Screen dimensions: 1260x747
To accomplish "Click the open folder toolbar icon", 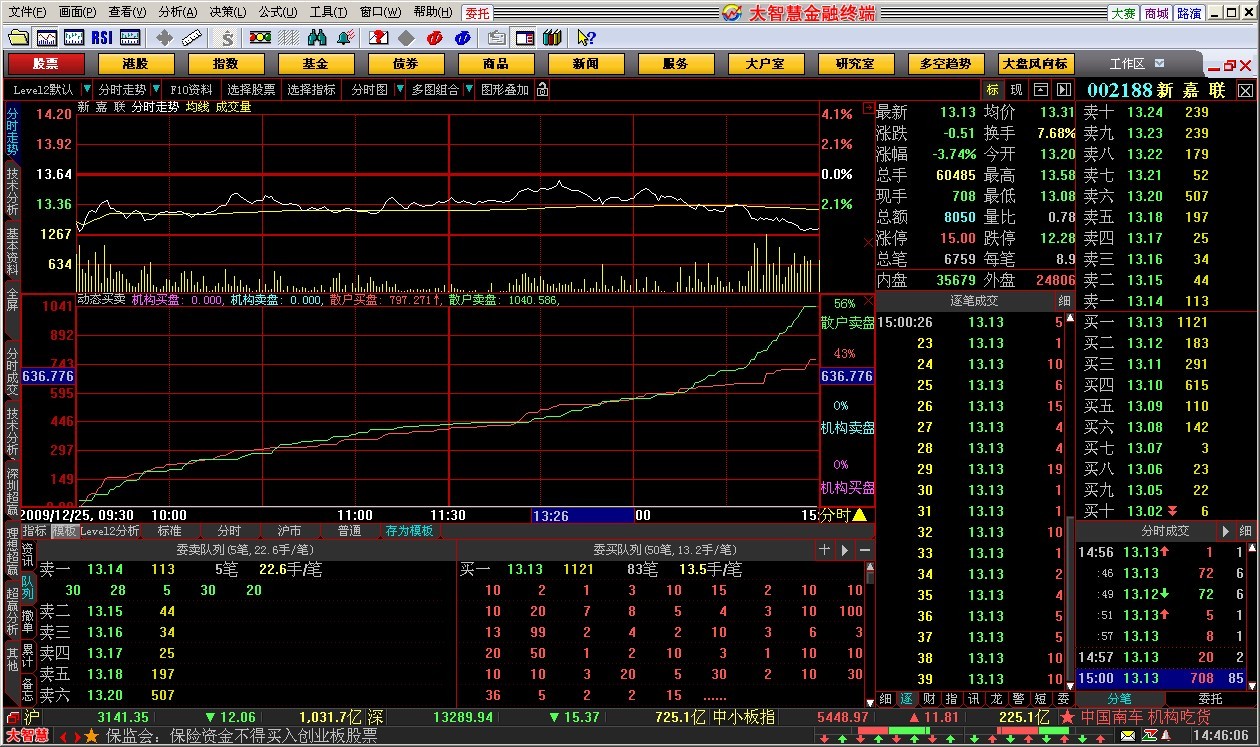I will (x=18, y=37).
